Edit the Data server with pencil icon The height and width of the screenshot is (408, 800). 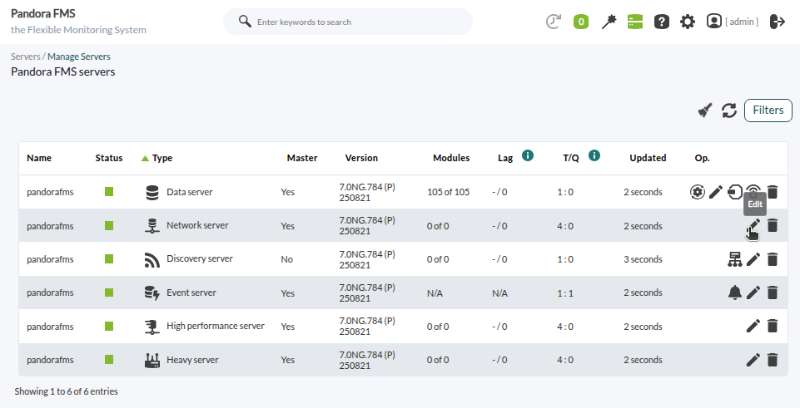716,192
